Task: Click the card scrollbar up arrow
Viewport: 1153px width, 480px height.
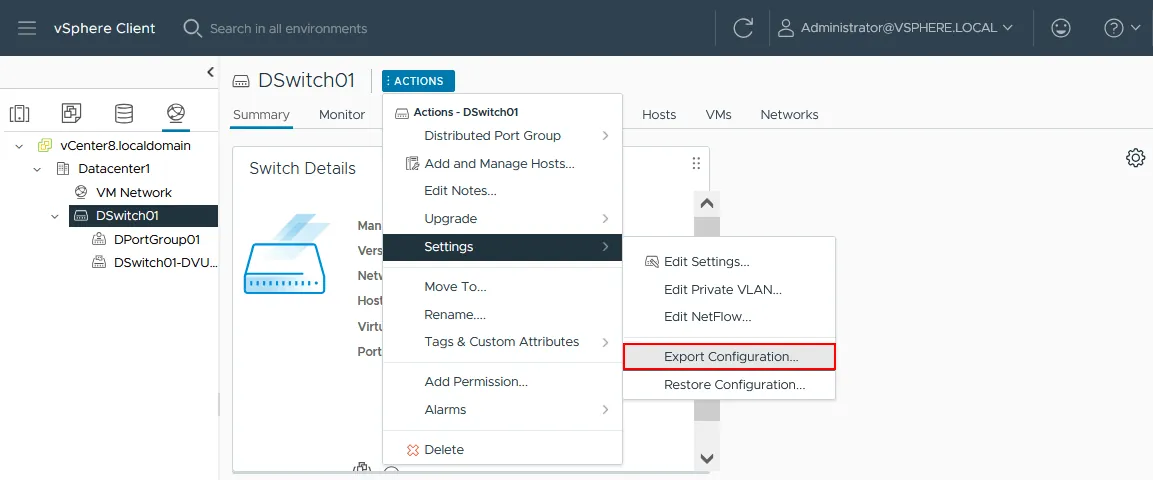Action: coord(707,204)
